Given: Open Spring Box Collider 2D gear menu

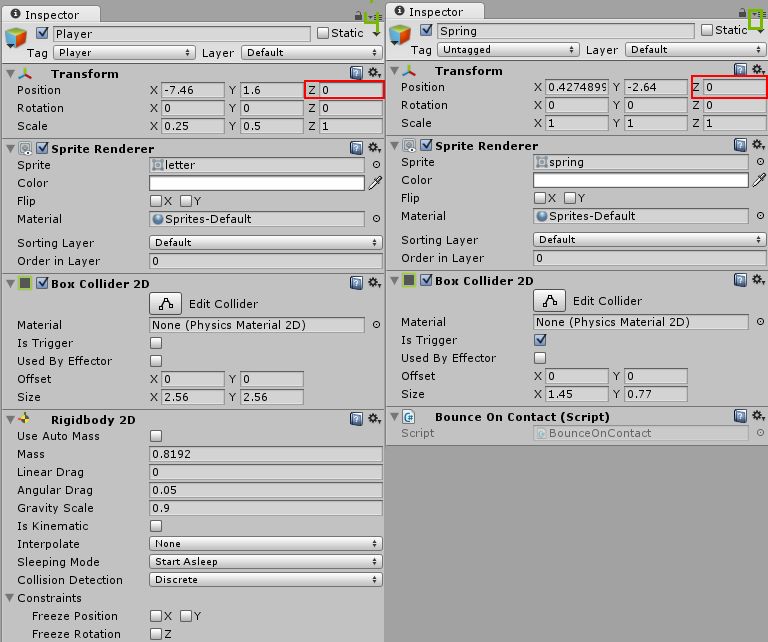Looking at the screenshot, I should [x=758, y=280].
